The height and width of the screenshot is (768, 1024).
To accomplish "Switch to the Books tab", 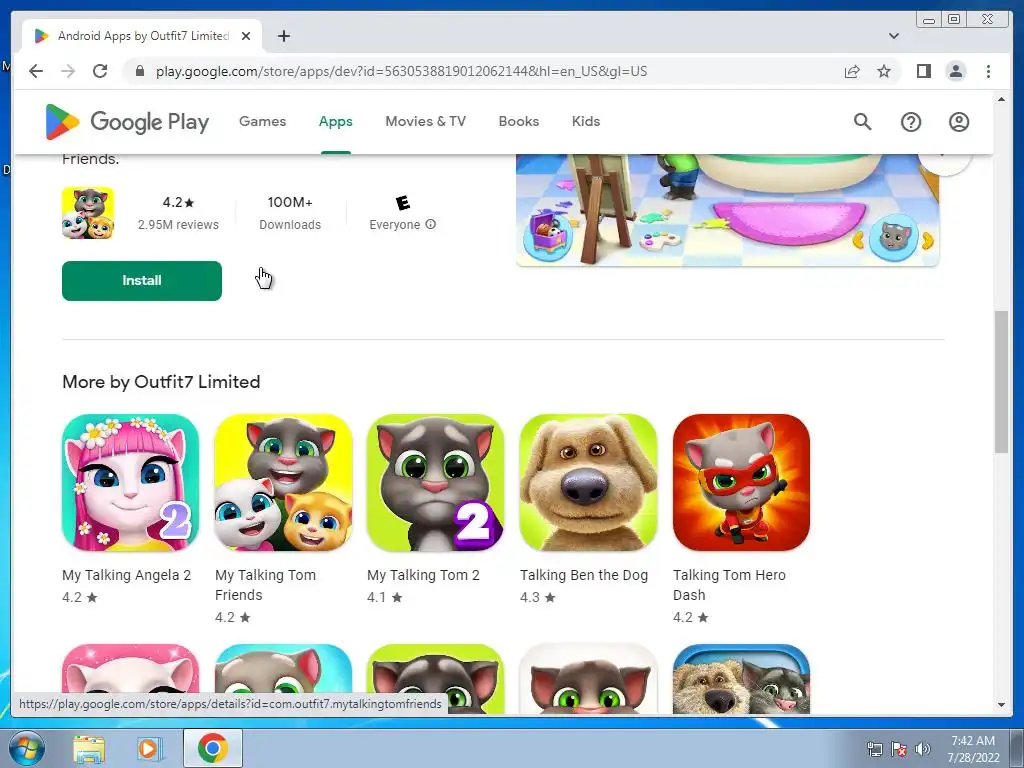I will click(519, 121).
